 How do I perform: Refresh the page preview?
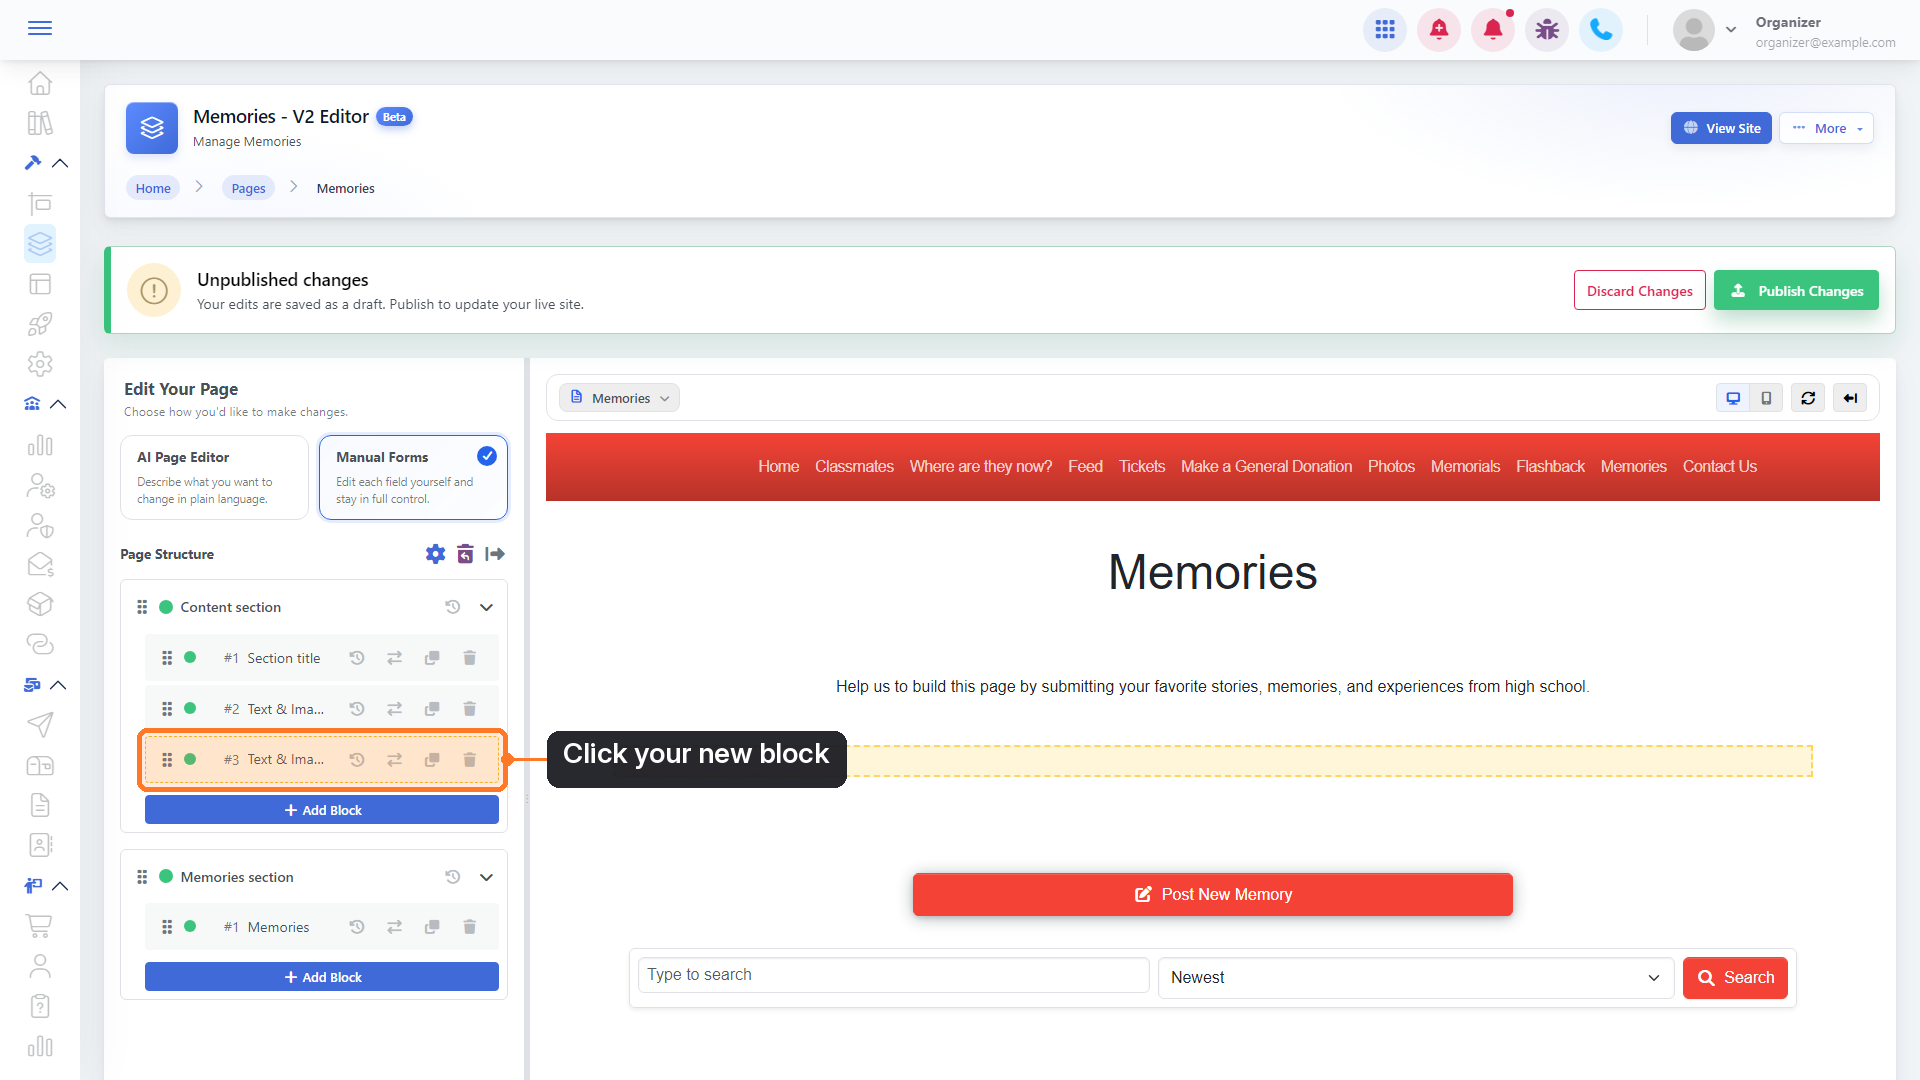click(x=1808, y=398)
